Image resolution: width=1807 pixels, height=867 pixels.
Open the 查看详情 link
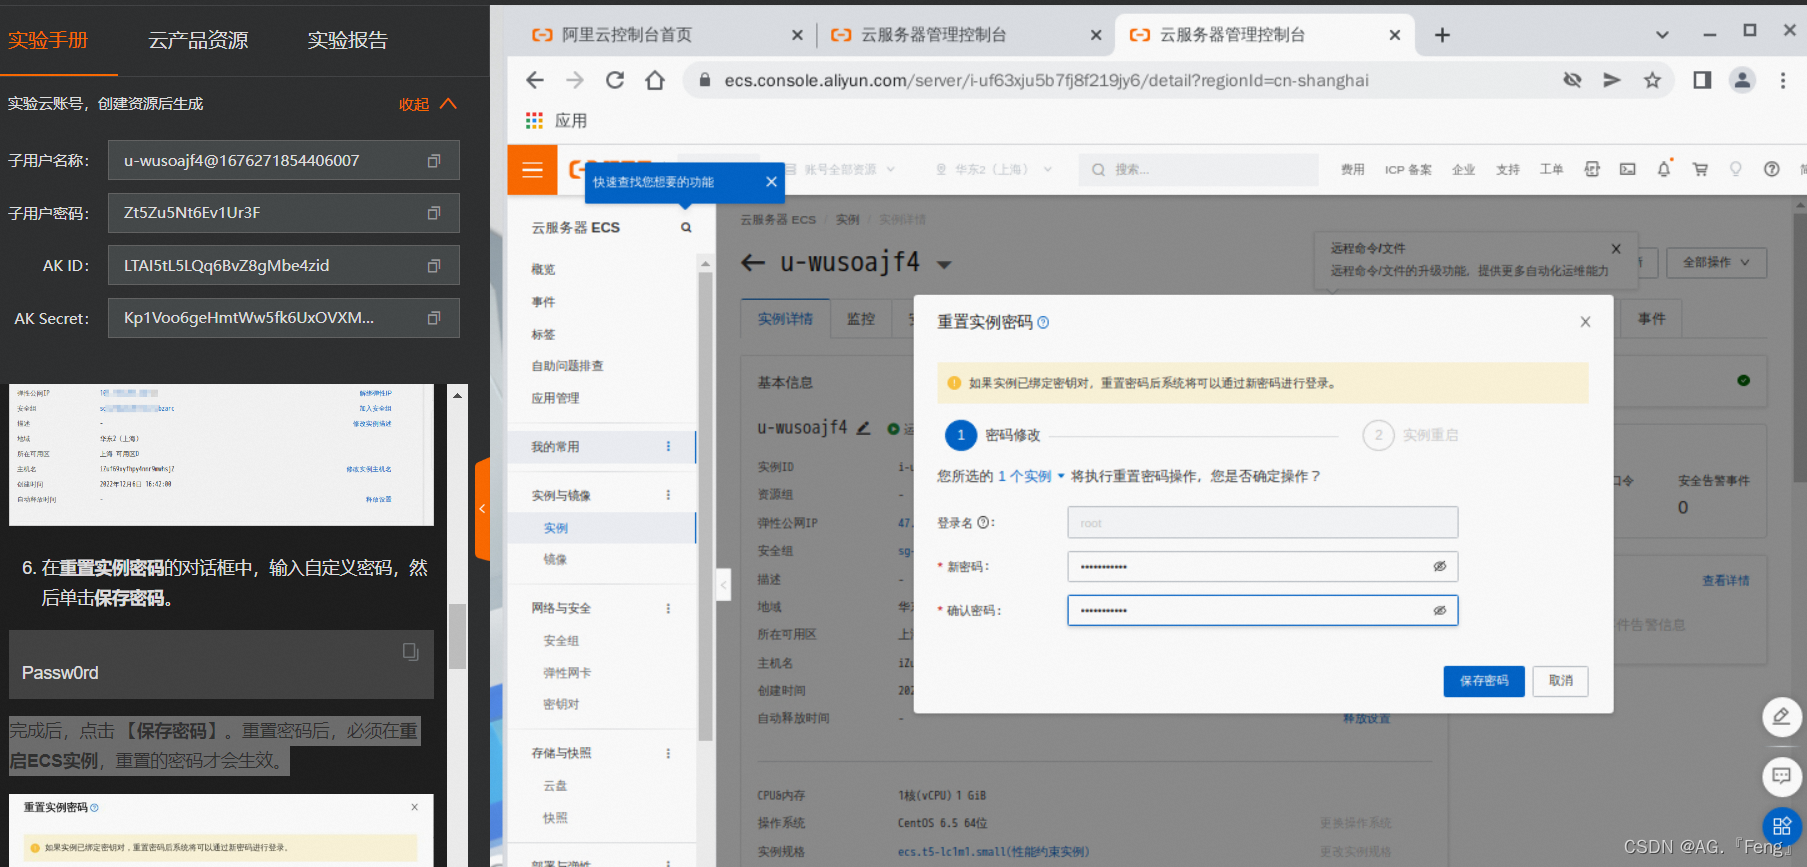tap(1726, 580)
